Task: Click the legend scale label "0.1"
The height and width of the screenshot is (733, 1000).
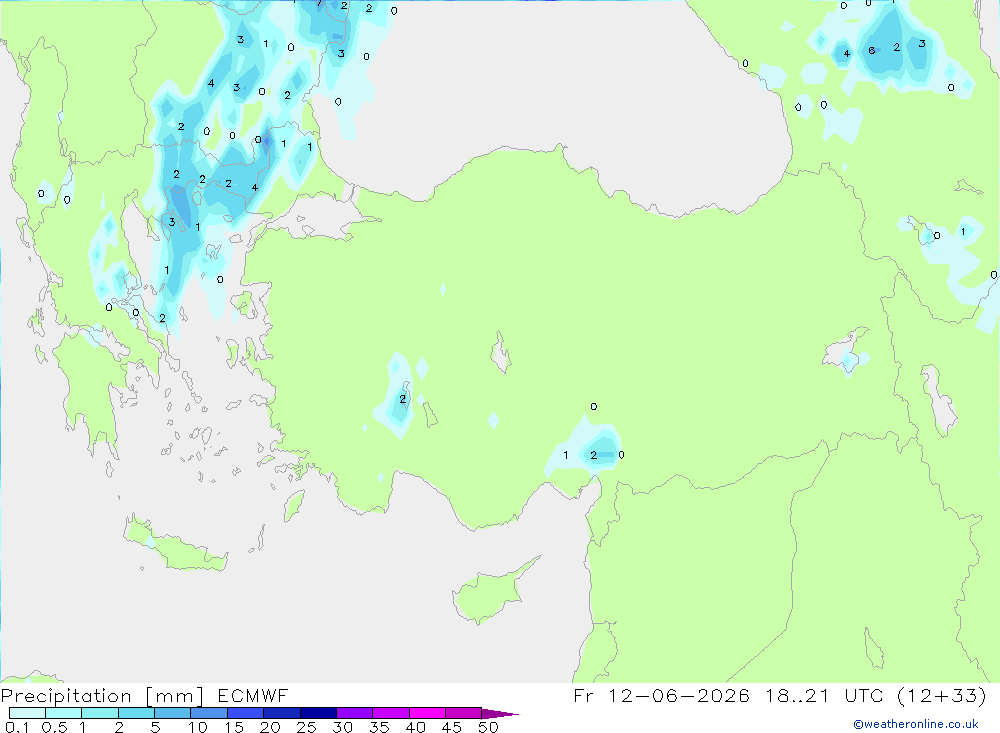Action: click(x=17, y=727)
